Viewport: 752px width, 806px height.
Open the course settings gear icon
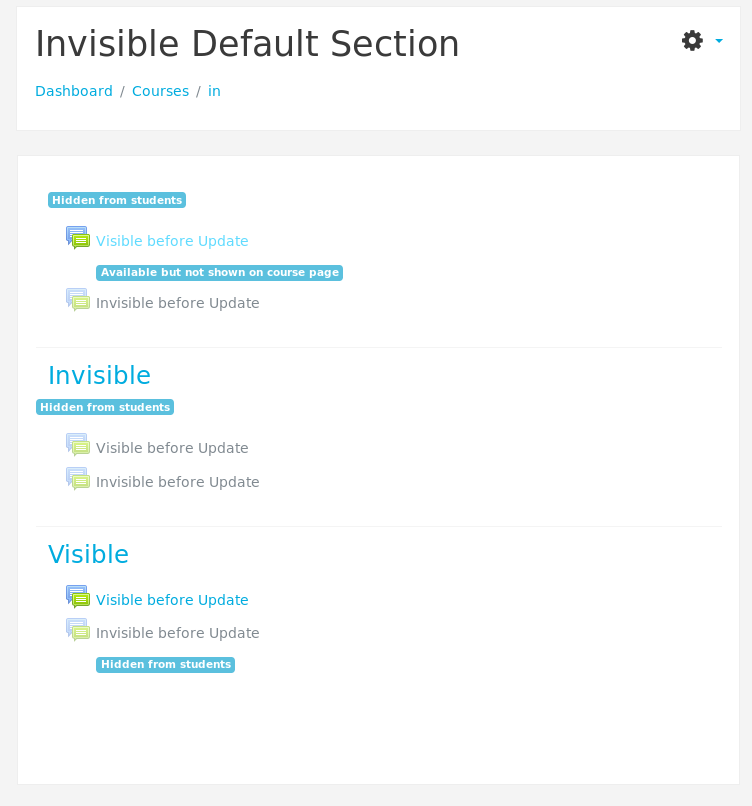pyautogui.click(x=692, y=41)
